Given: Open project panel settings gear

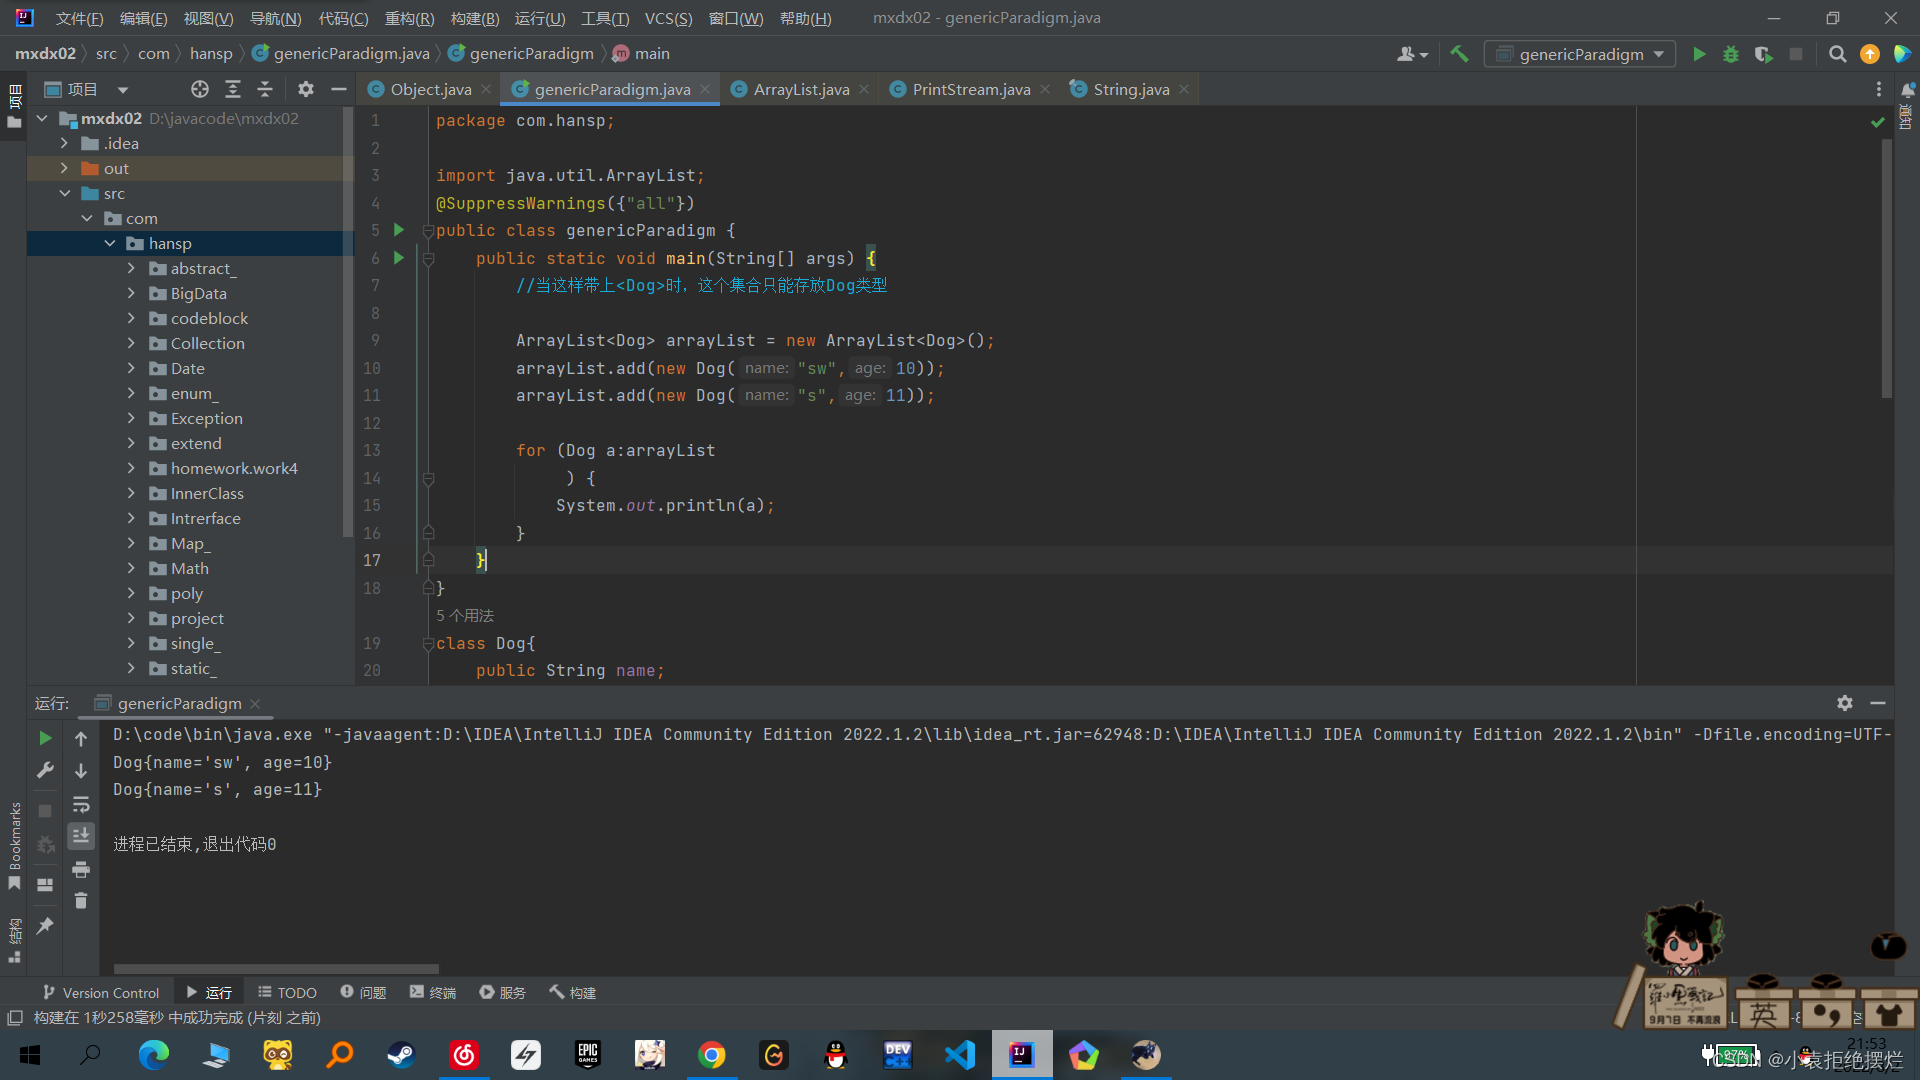Looking at the screenshot, I should click(306, 89).
